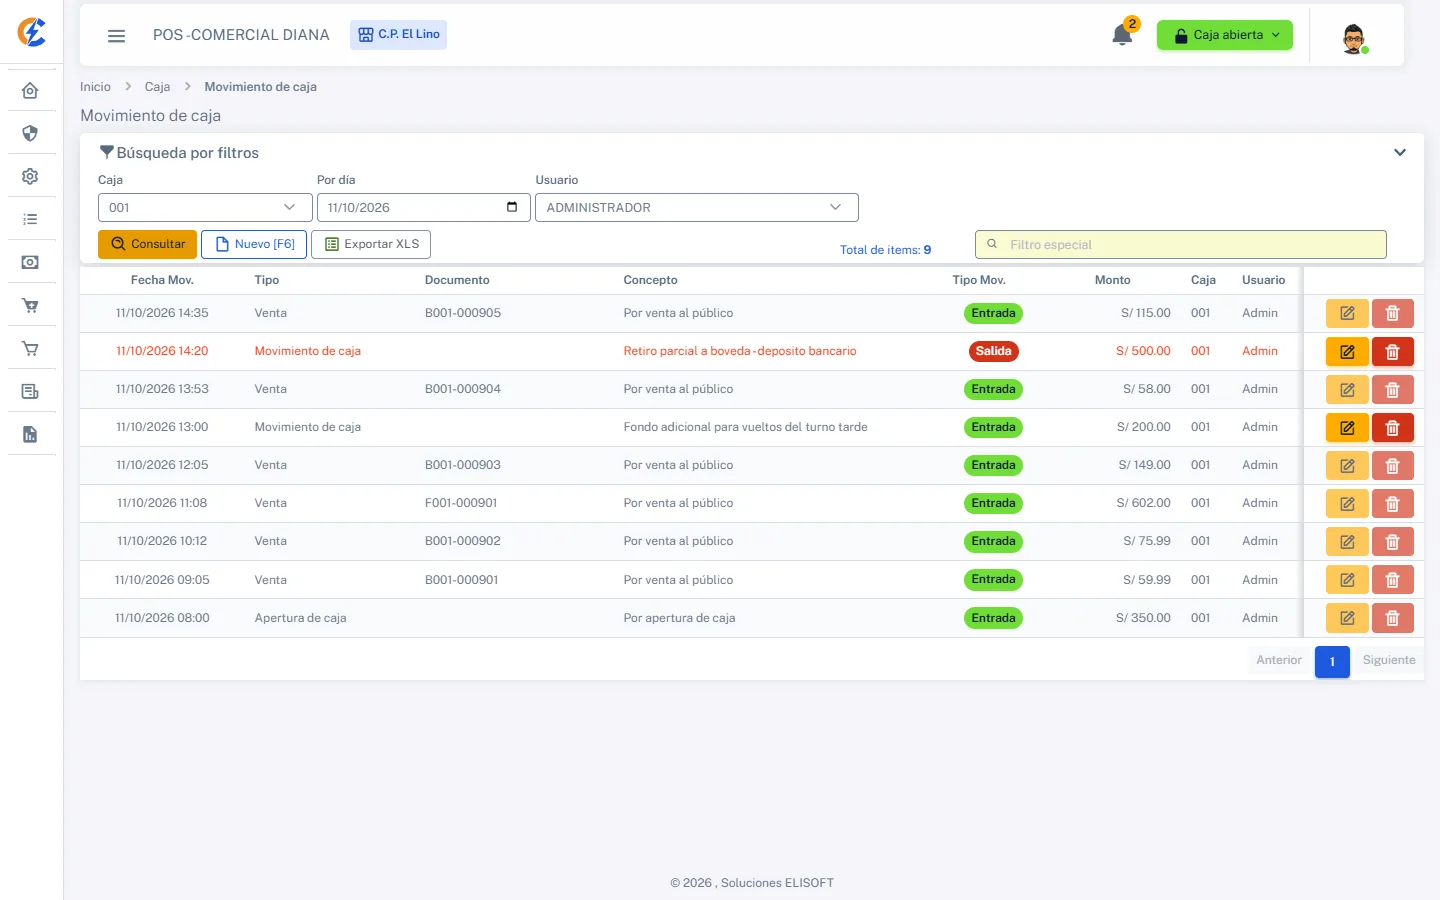The height and width of the screenshot is (900, 1440).
Task: Open the shield icon in sidebar
Action: click(x=30, y=133)
